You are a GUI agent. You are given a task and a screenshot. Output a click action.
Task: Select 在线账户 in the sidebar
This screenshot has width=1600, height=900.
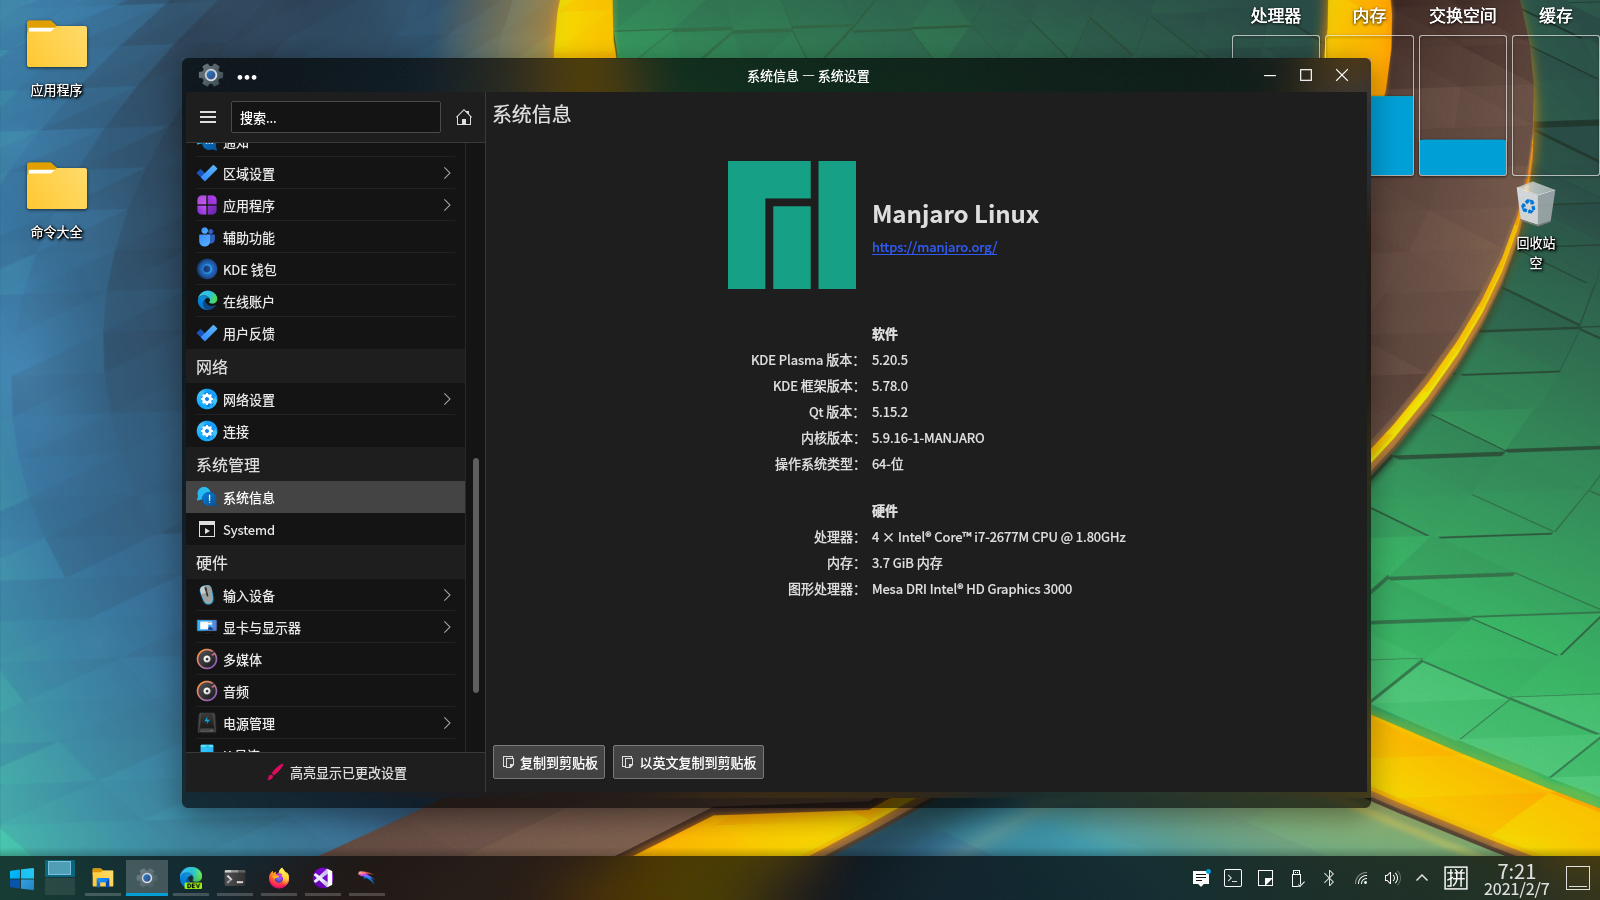[x=248, y=302]
